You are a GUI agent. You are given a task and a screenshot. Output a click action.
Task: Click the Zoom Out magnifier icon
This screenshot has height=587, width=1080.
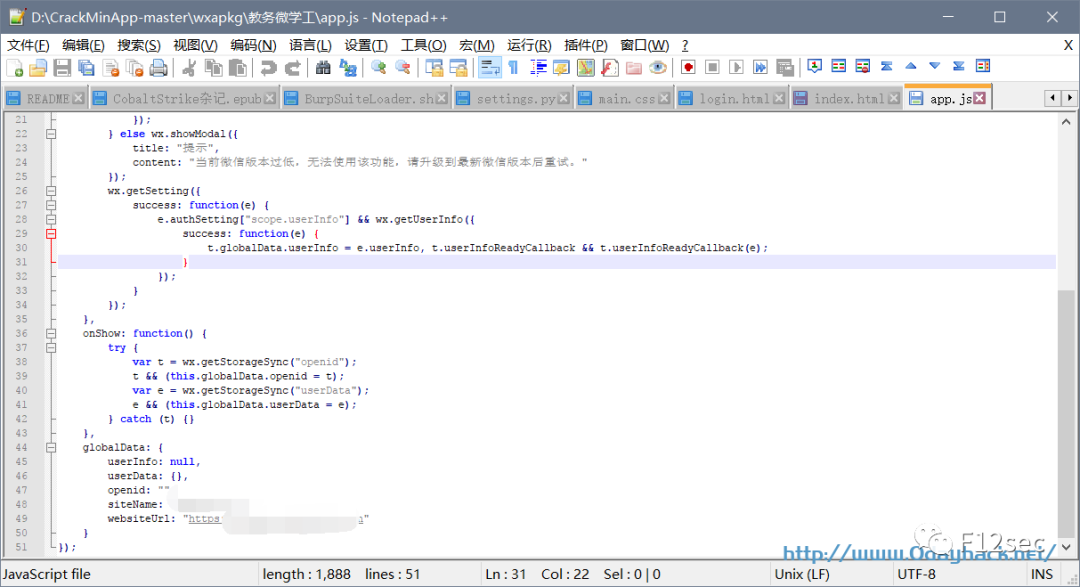[x=403, y=68]
